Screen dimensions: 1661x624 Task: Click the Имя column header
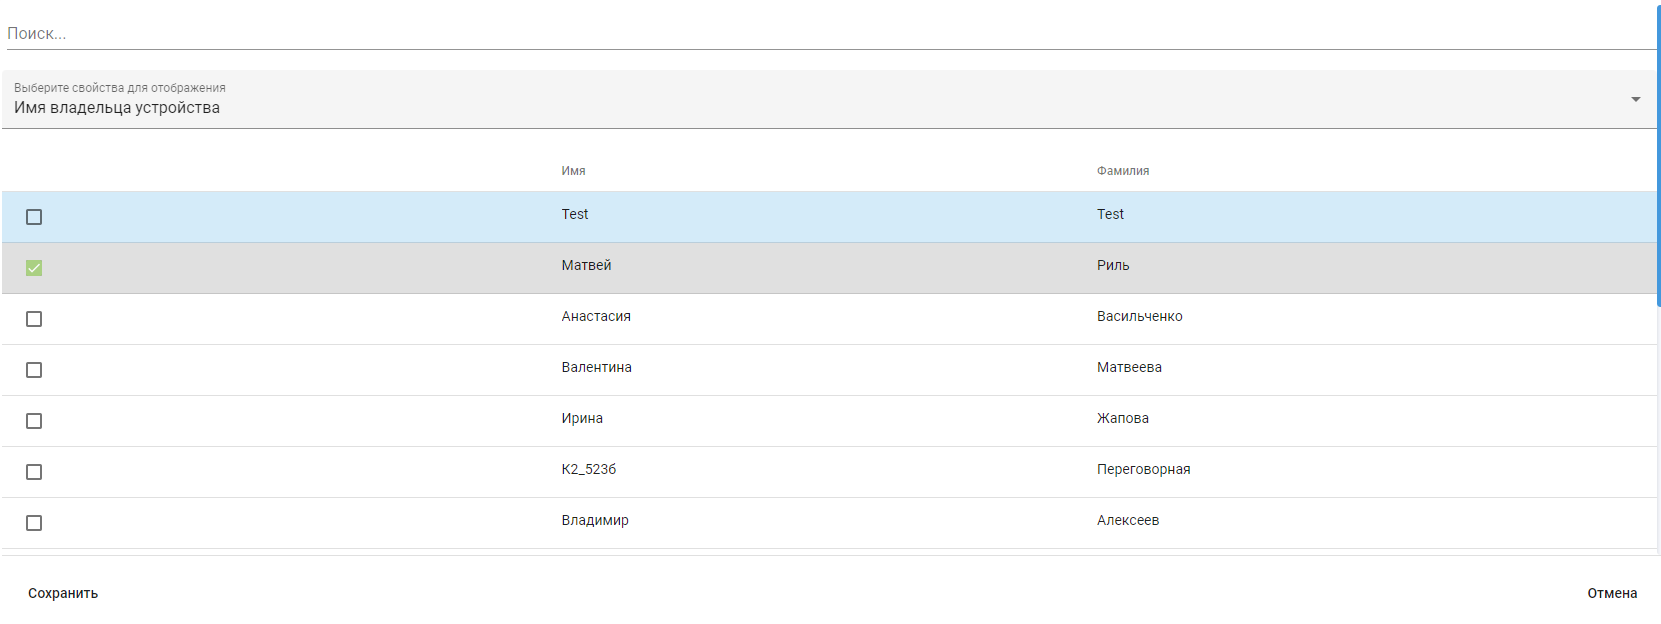click(x=573, y=171)
